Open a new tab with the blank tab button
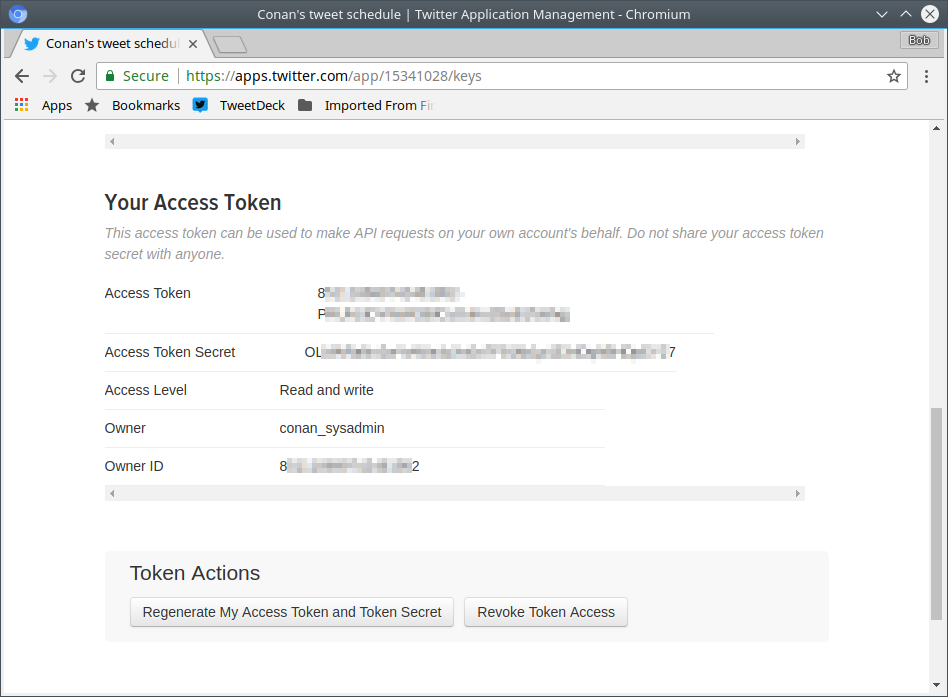This screenshot has width=948, height=697. point(230,44)
